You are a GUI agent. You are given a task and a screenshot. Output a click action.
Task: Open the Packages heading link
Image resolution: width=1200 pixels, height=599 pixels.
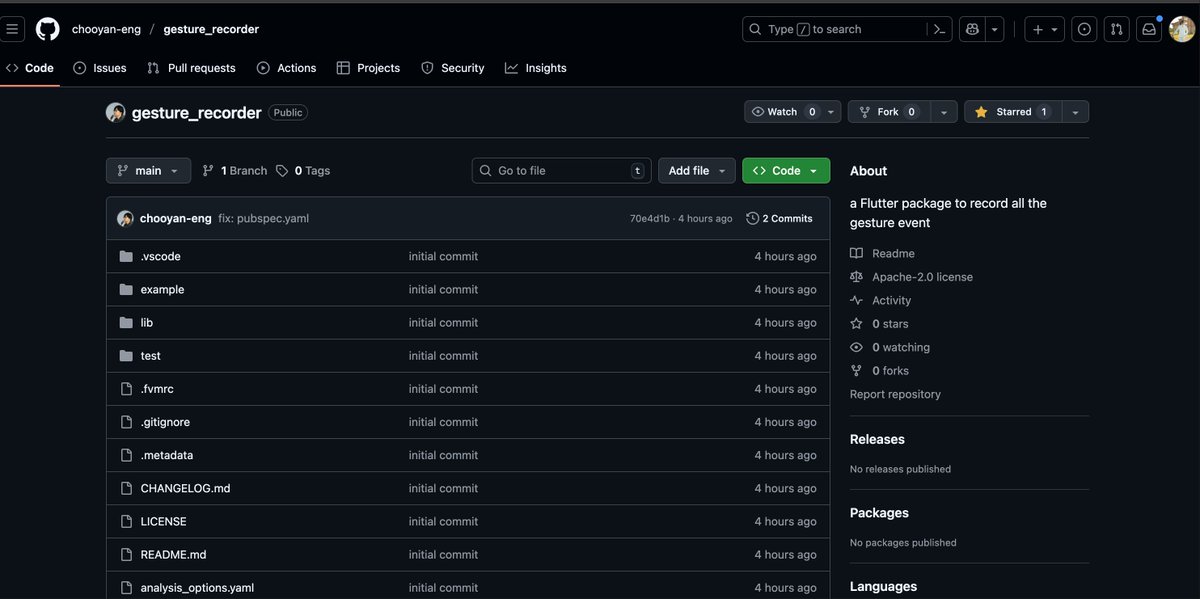[x=879, y=513]
